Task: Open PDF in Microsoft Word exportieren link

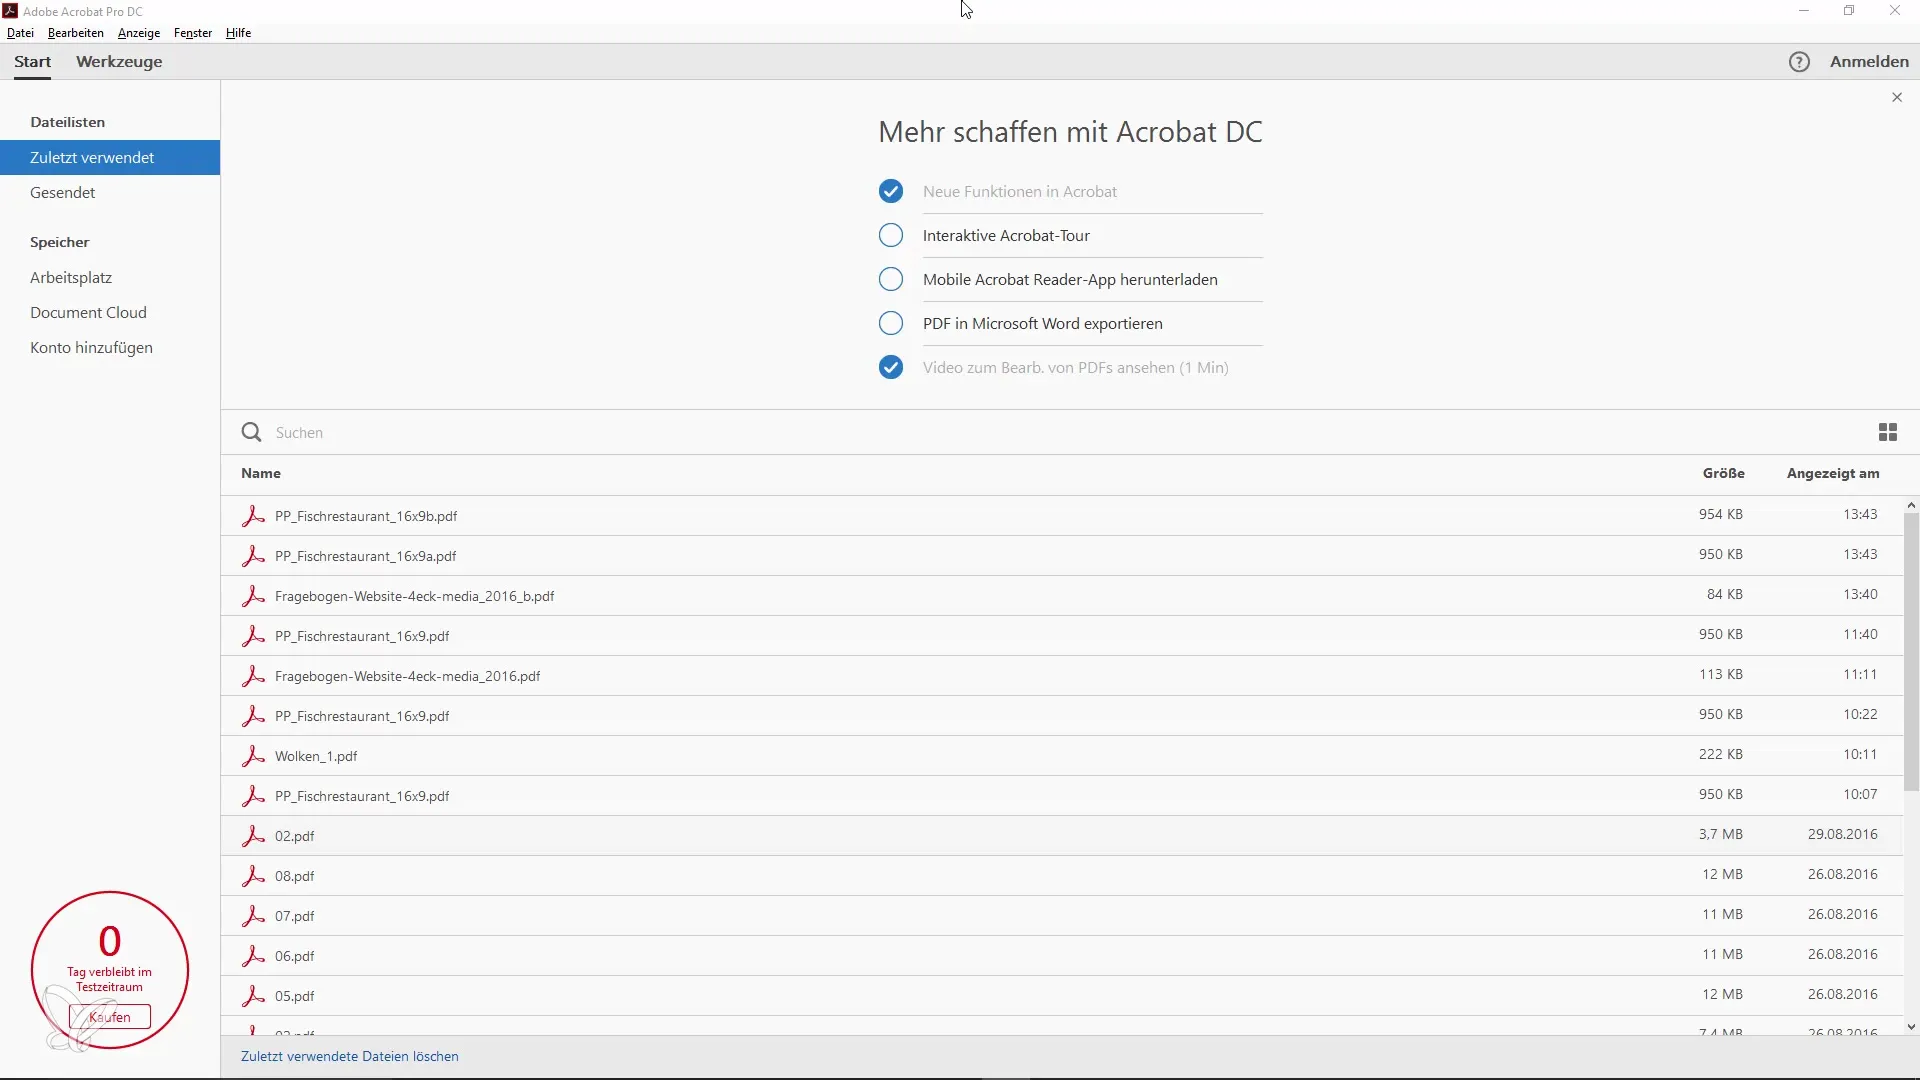Action: click(x=1043, y=323)
